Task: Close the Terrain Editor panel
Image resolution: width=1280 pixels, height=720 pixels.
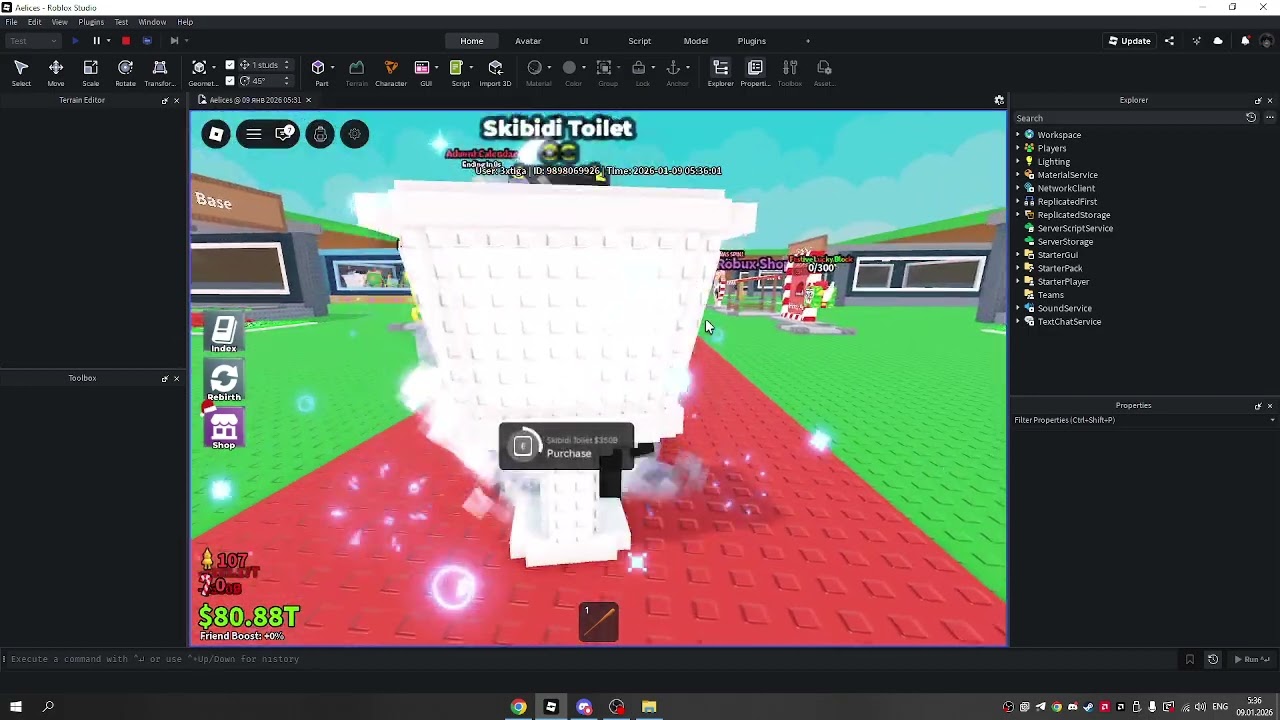Action: 177,101
